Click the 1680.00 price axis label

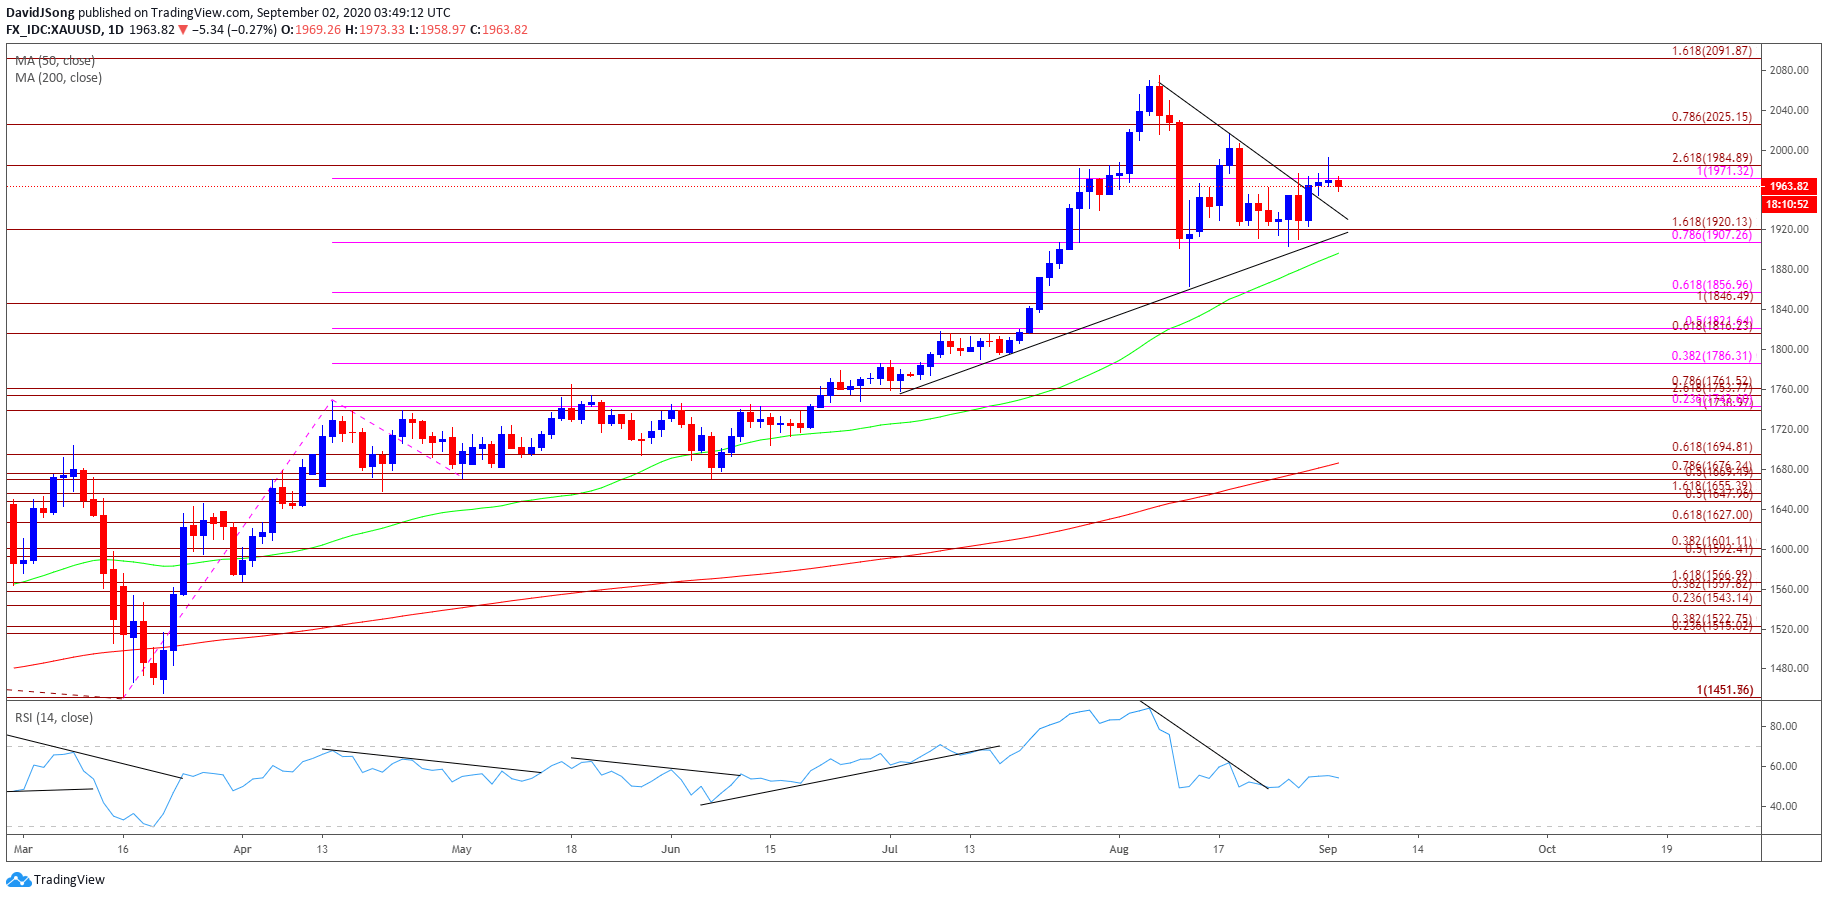(1789, 470)
